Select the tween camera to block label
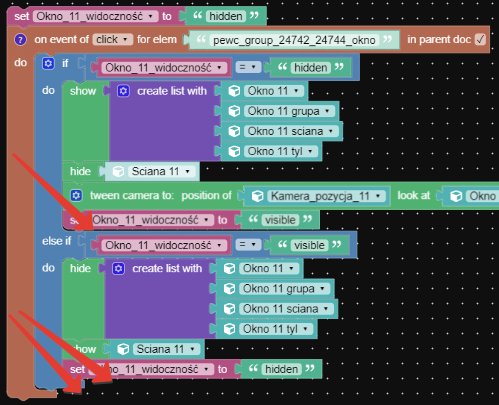This screenshot has width=499, height=405. click(x=132, y=195)
